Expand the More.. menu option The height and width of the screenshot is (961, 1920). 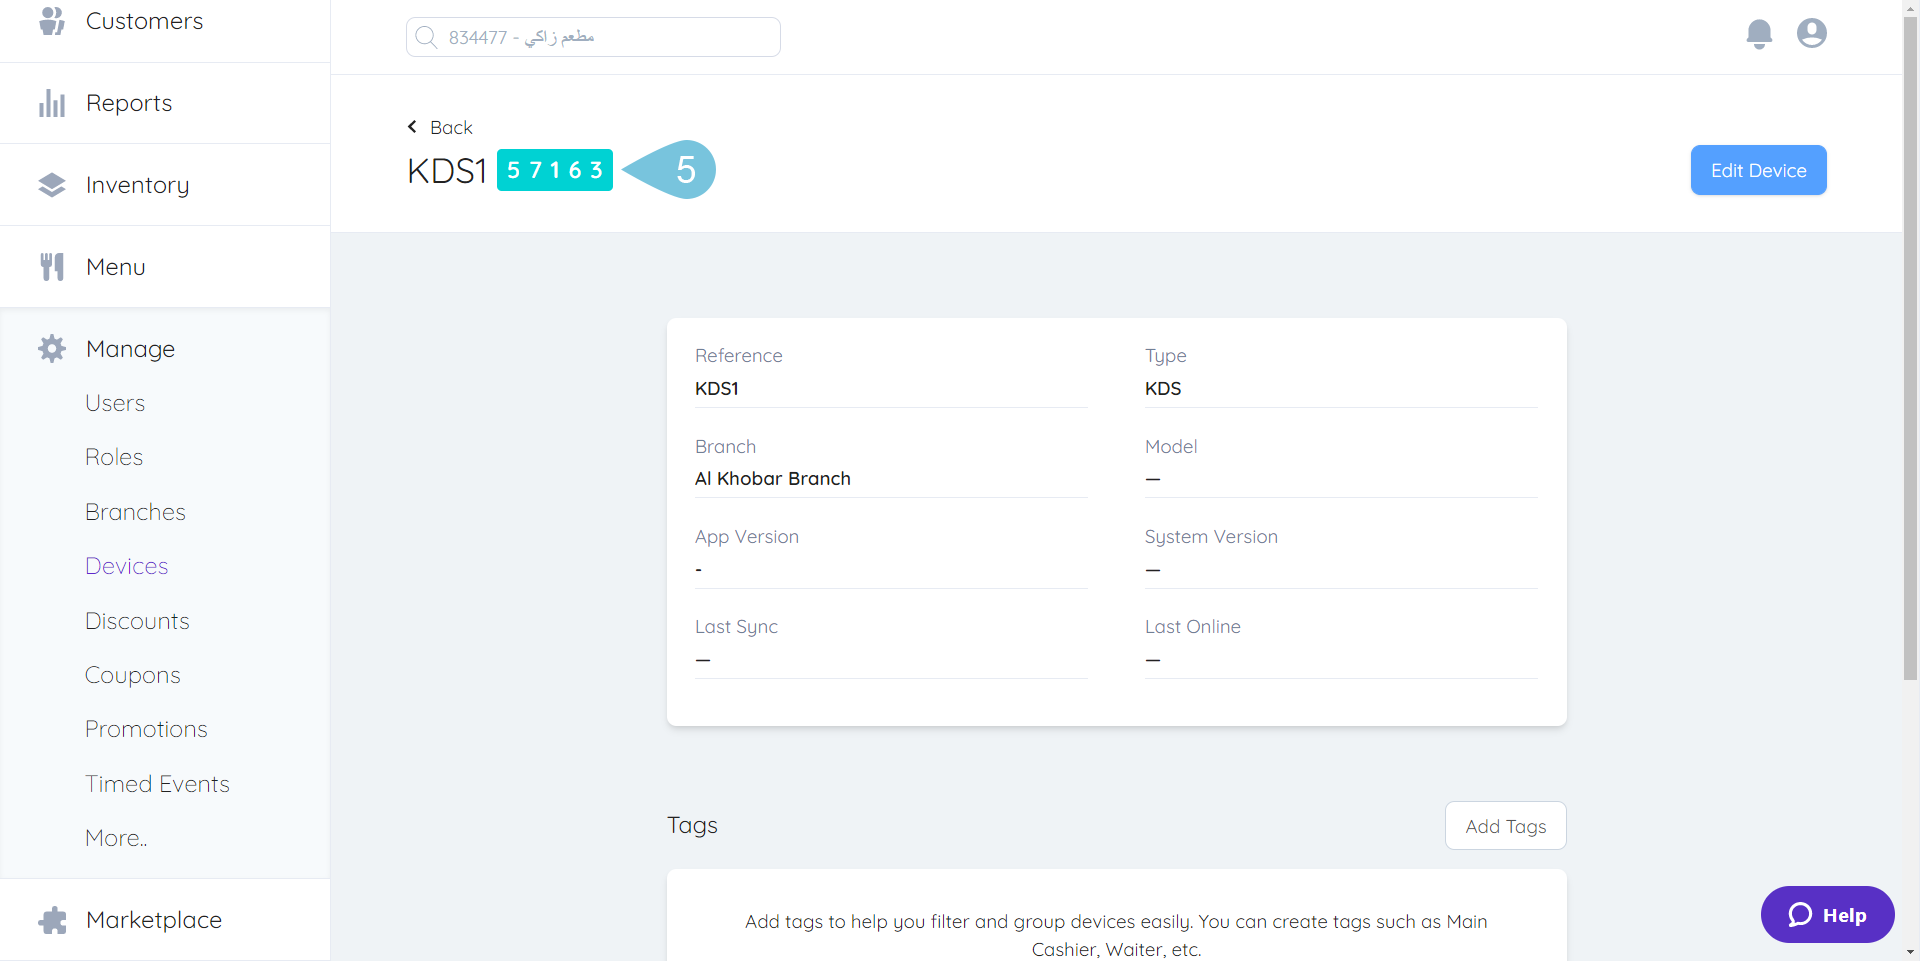[x=115, y=837]
